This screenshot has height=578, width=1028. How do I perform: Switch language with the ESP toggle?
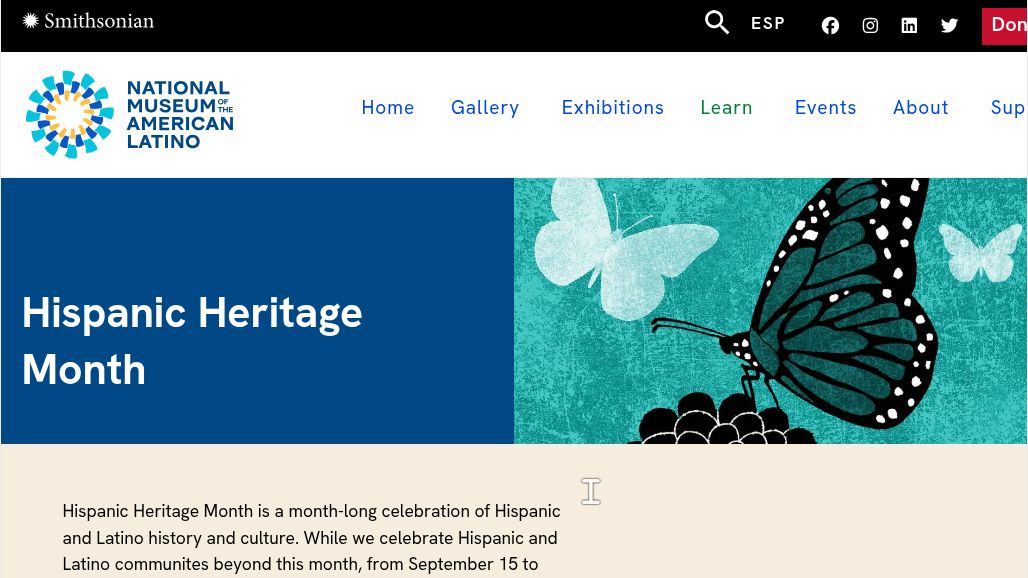[x=768, y=24]
